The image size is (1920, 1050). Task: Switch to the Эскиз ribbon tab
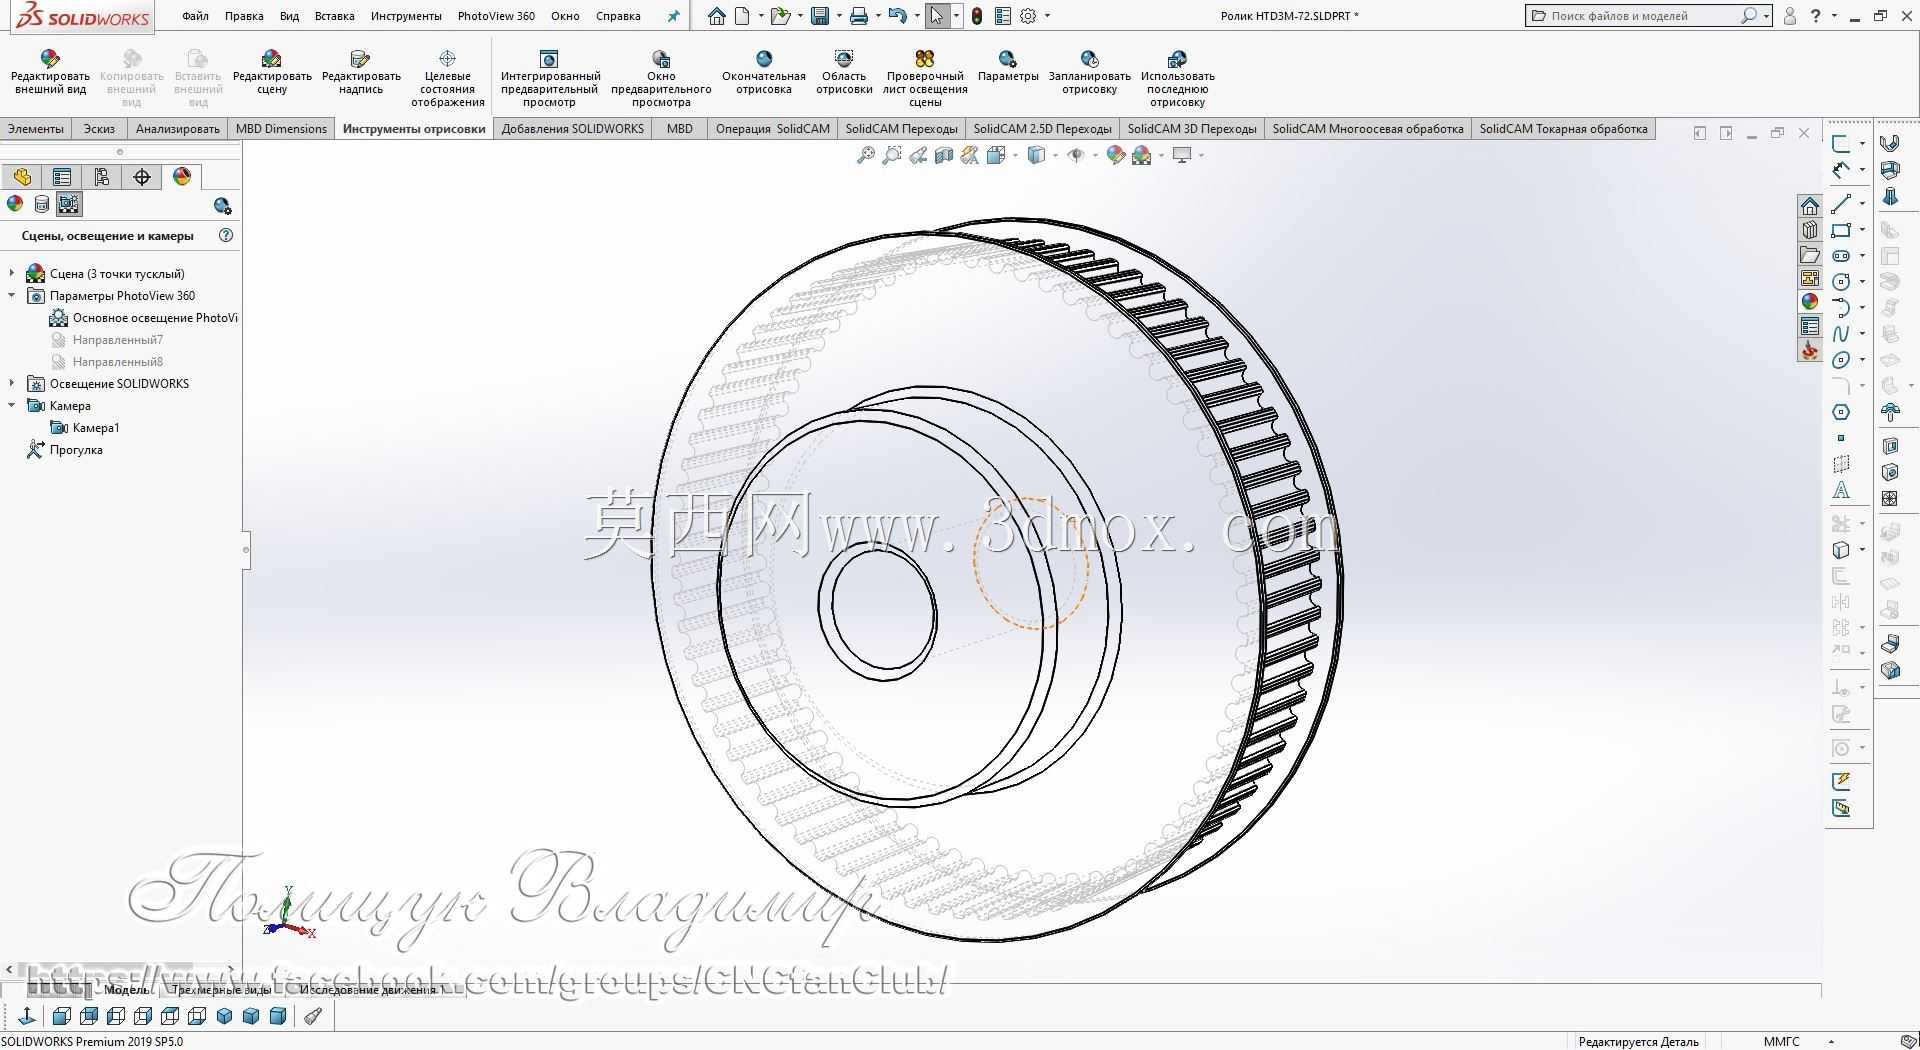point(99,129)
